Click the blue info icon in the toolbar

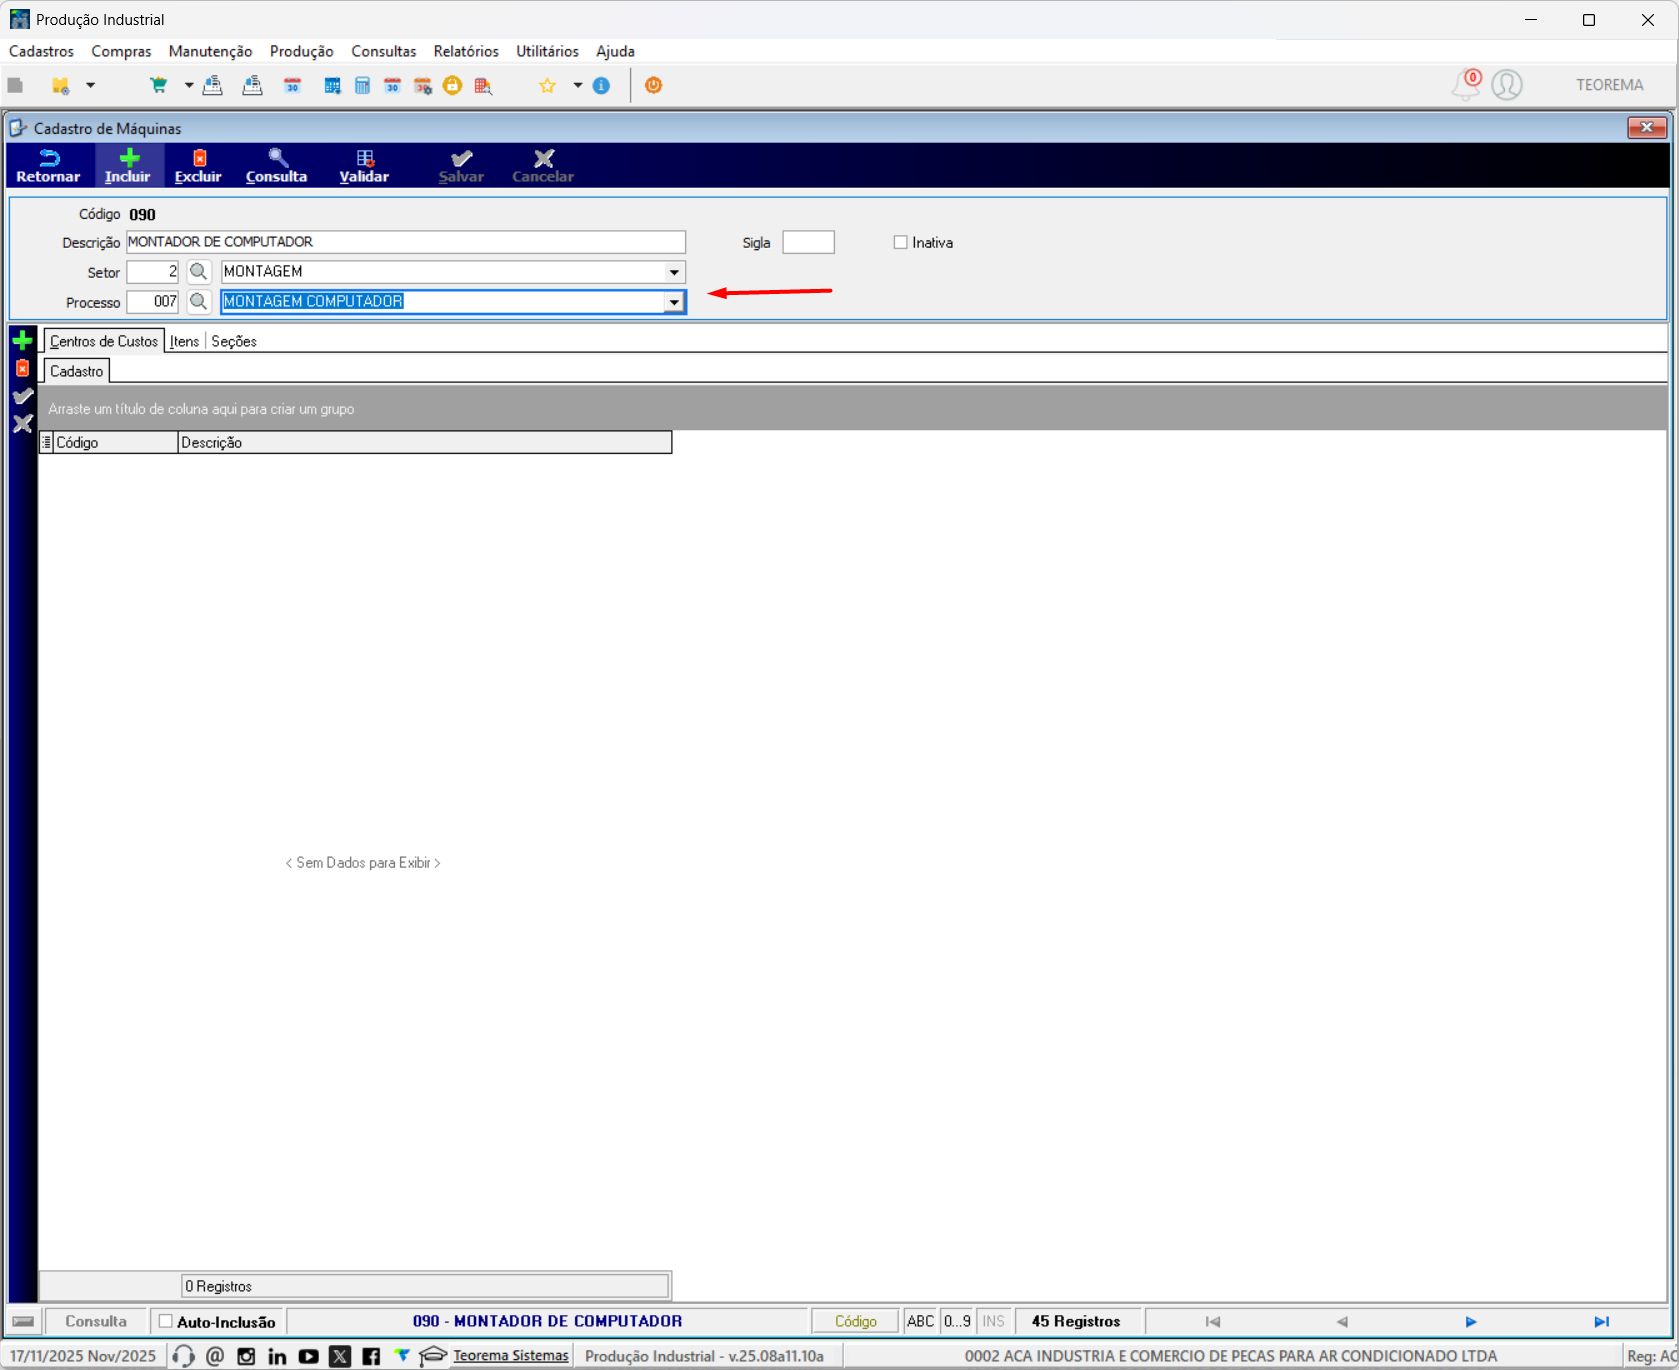(601, 85)
